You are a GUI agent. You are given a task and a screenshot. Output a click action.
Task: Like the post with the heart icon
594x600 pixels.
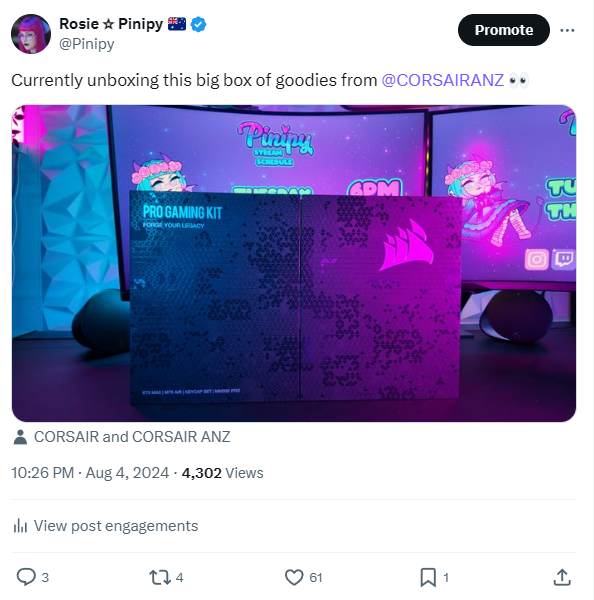tap(294, 577)
